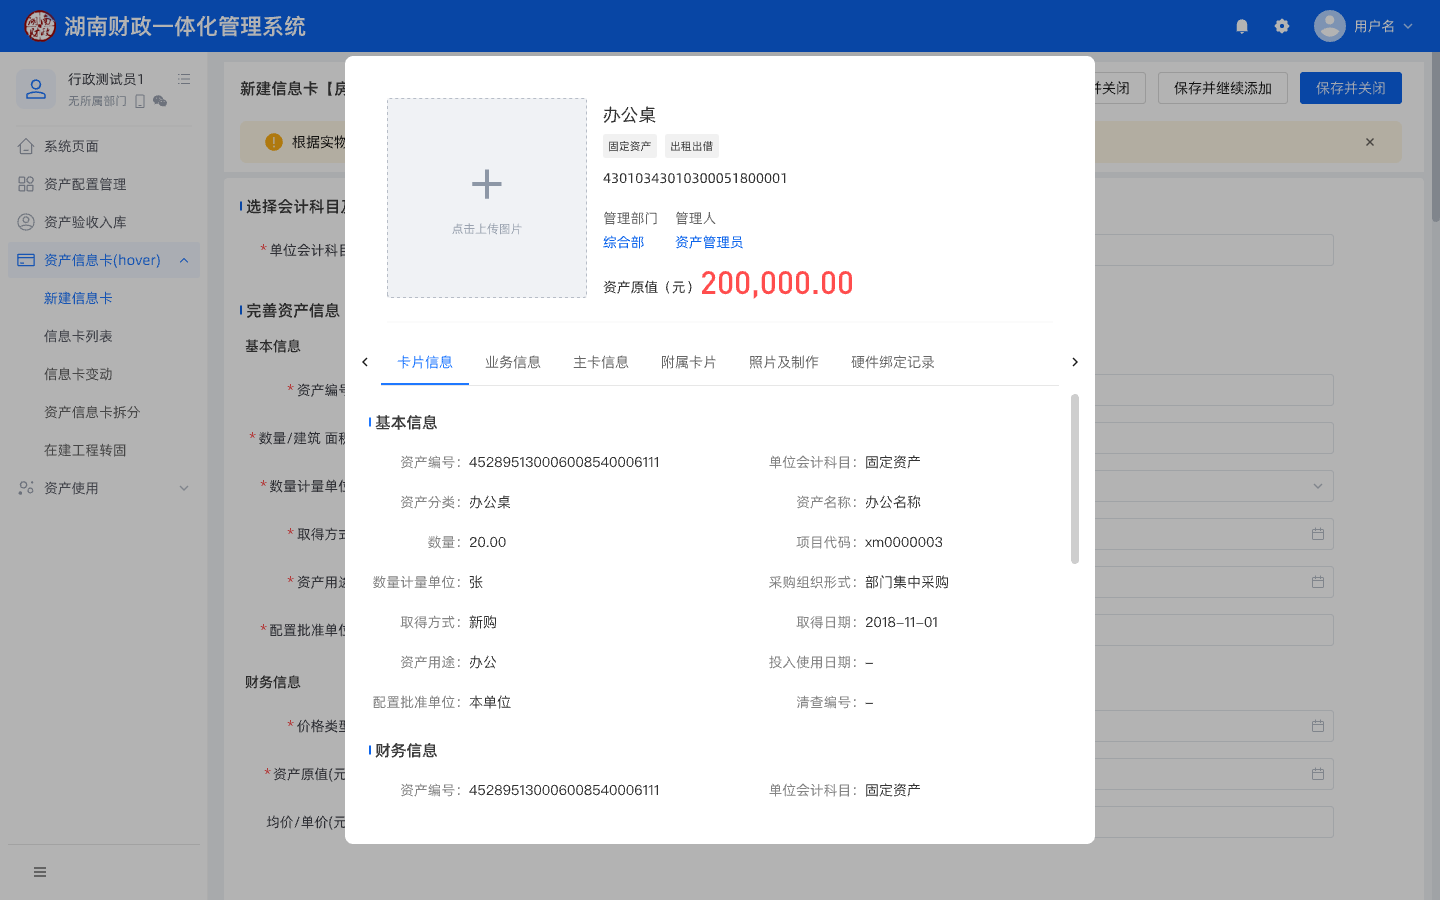The image size is (1440, 900).
Task: Click the plus icon to upload image
Action: point(487,185)
